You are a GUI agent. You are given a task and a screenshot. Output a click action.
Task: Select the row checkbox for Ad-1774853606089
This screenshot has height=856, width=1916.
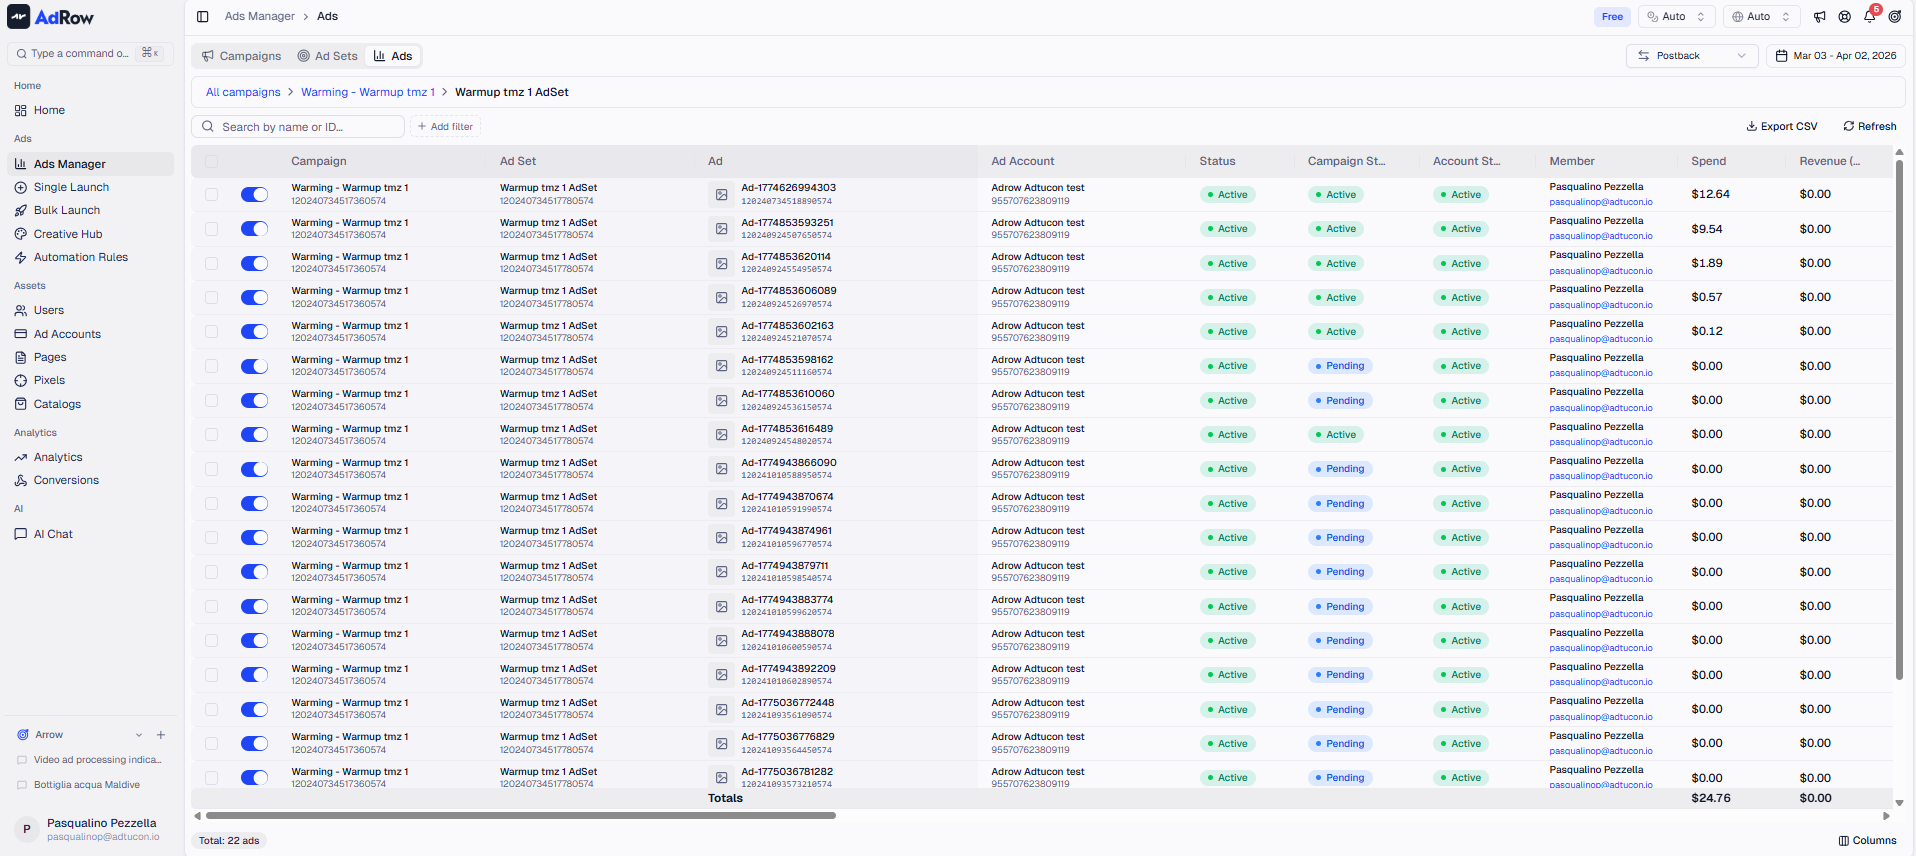(x=211, y=297)
